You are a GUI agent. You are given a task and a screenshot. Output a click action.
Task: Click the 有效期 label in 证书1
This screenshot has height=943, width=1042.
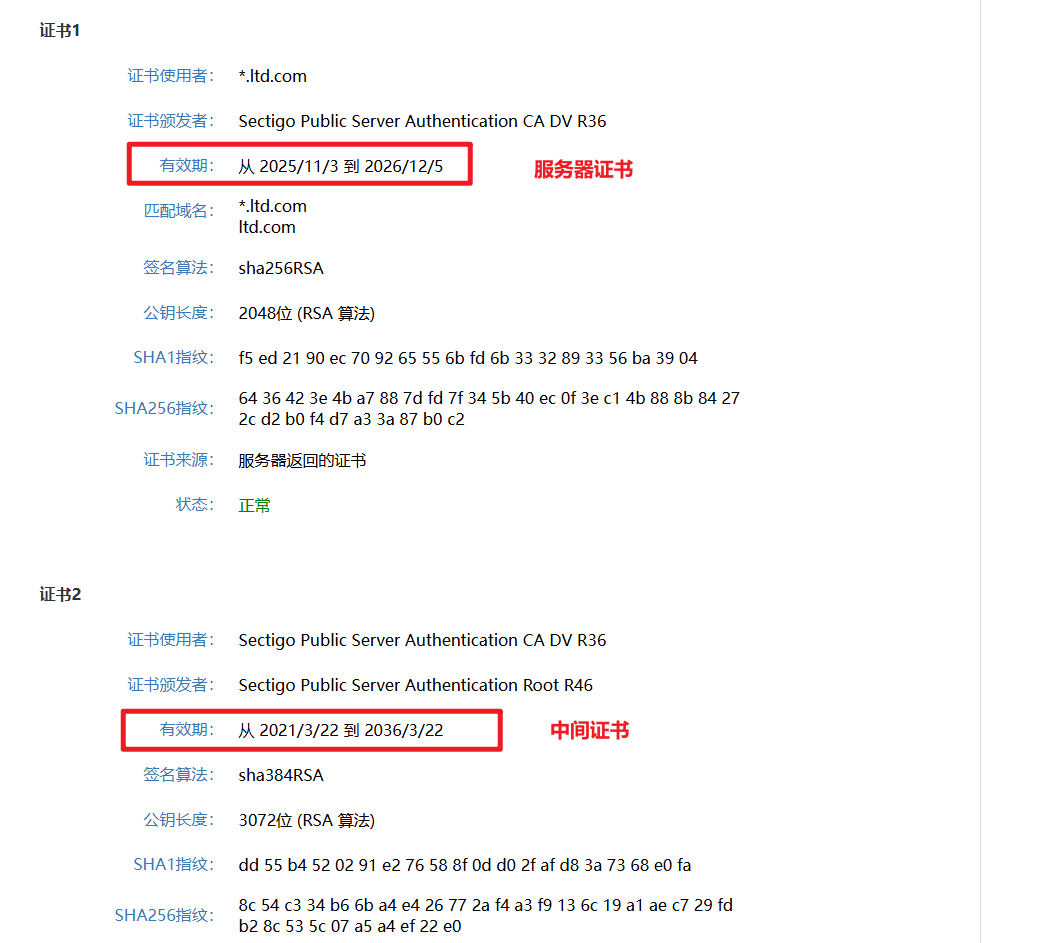pyautogui.click(x=187, y=165)
